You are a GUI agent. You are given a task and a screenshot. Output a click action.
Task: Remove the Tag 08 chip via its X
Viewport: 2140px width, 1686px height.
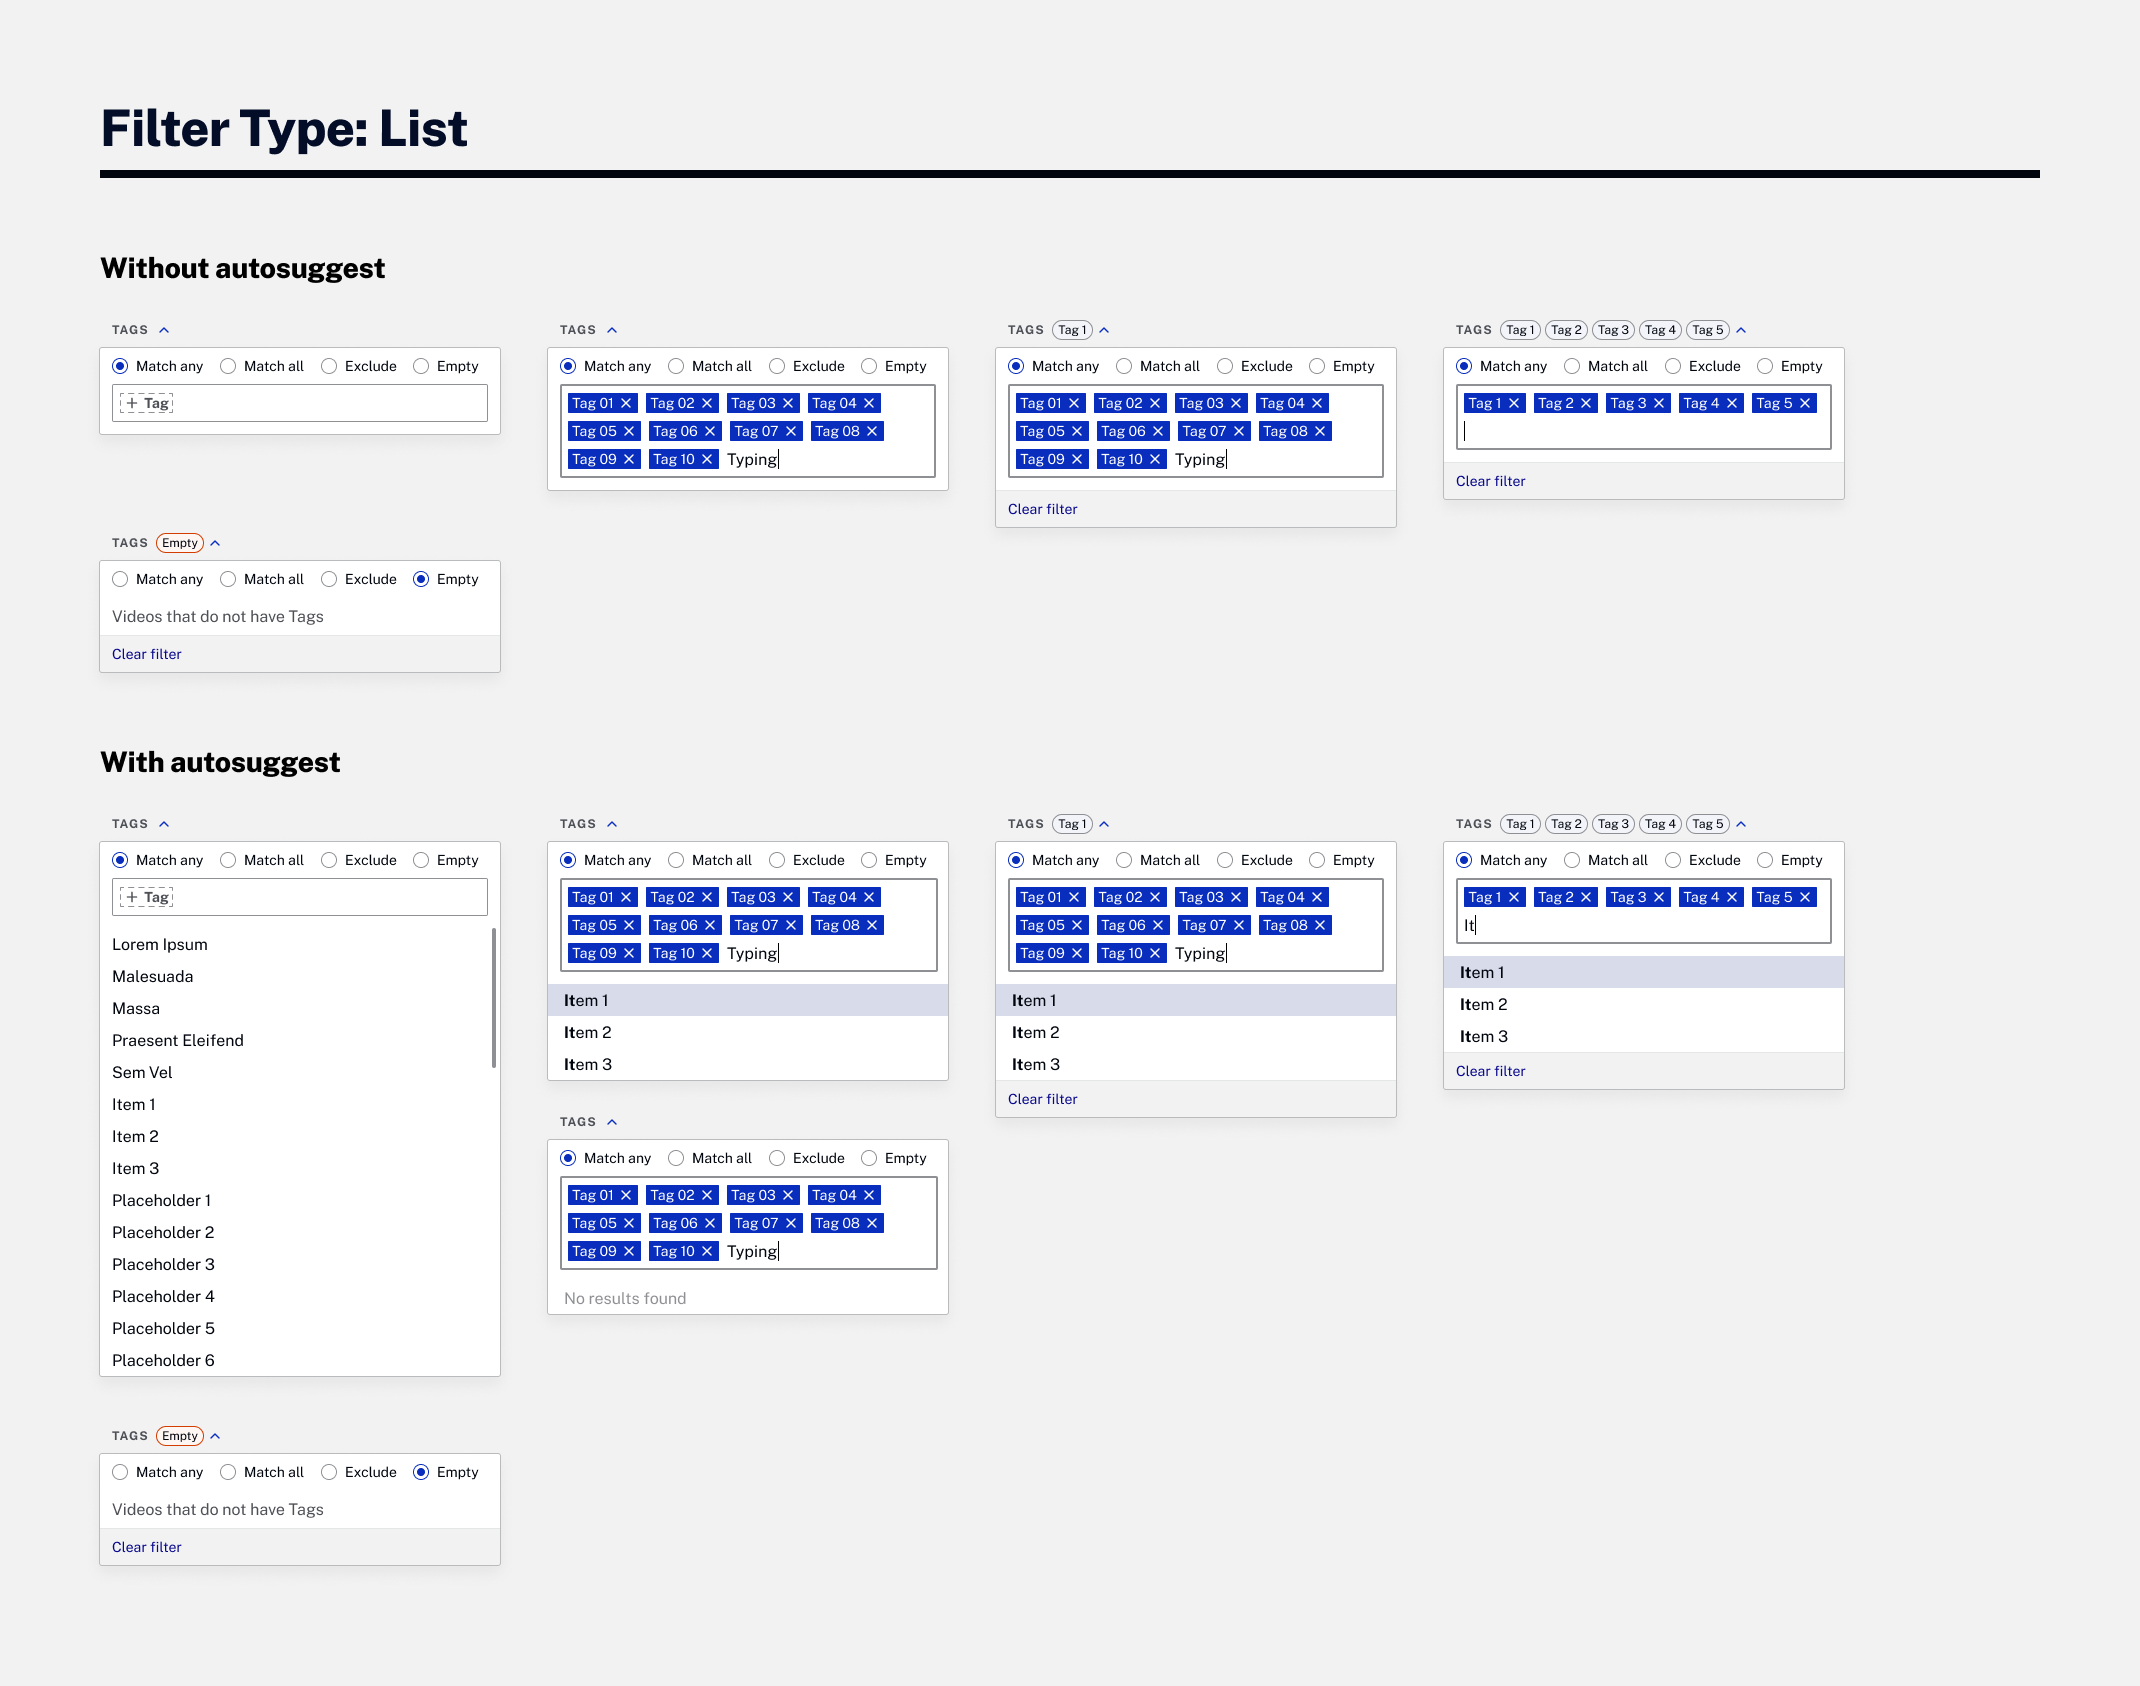870,431
